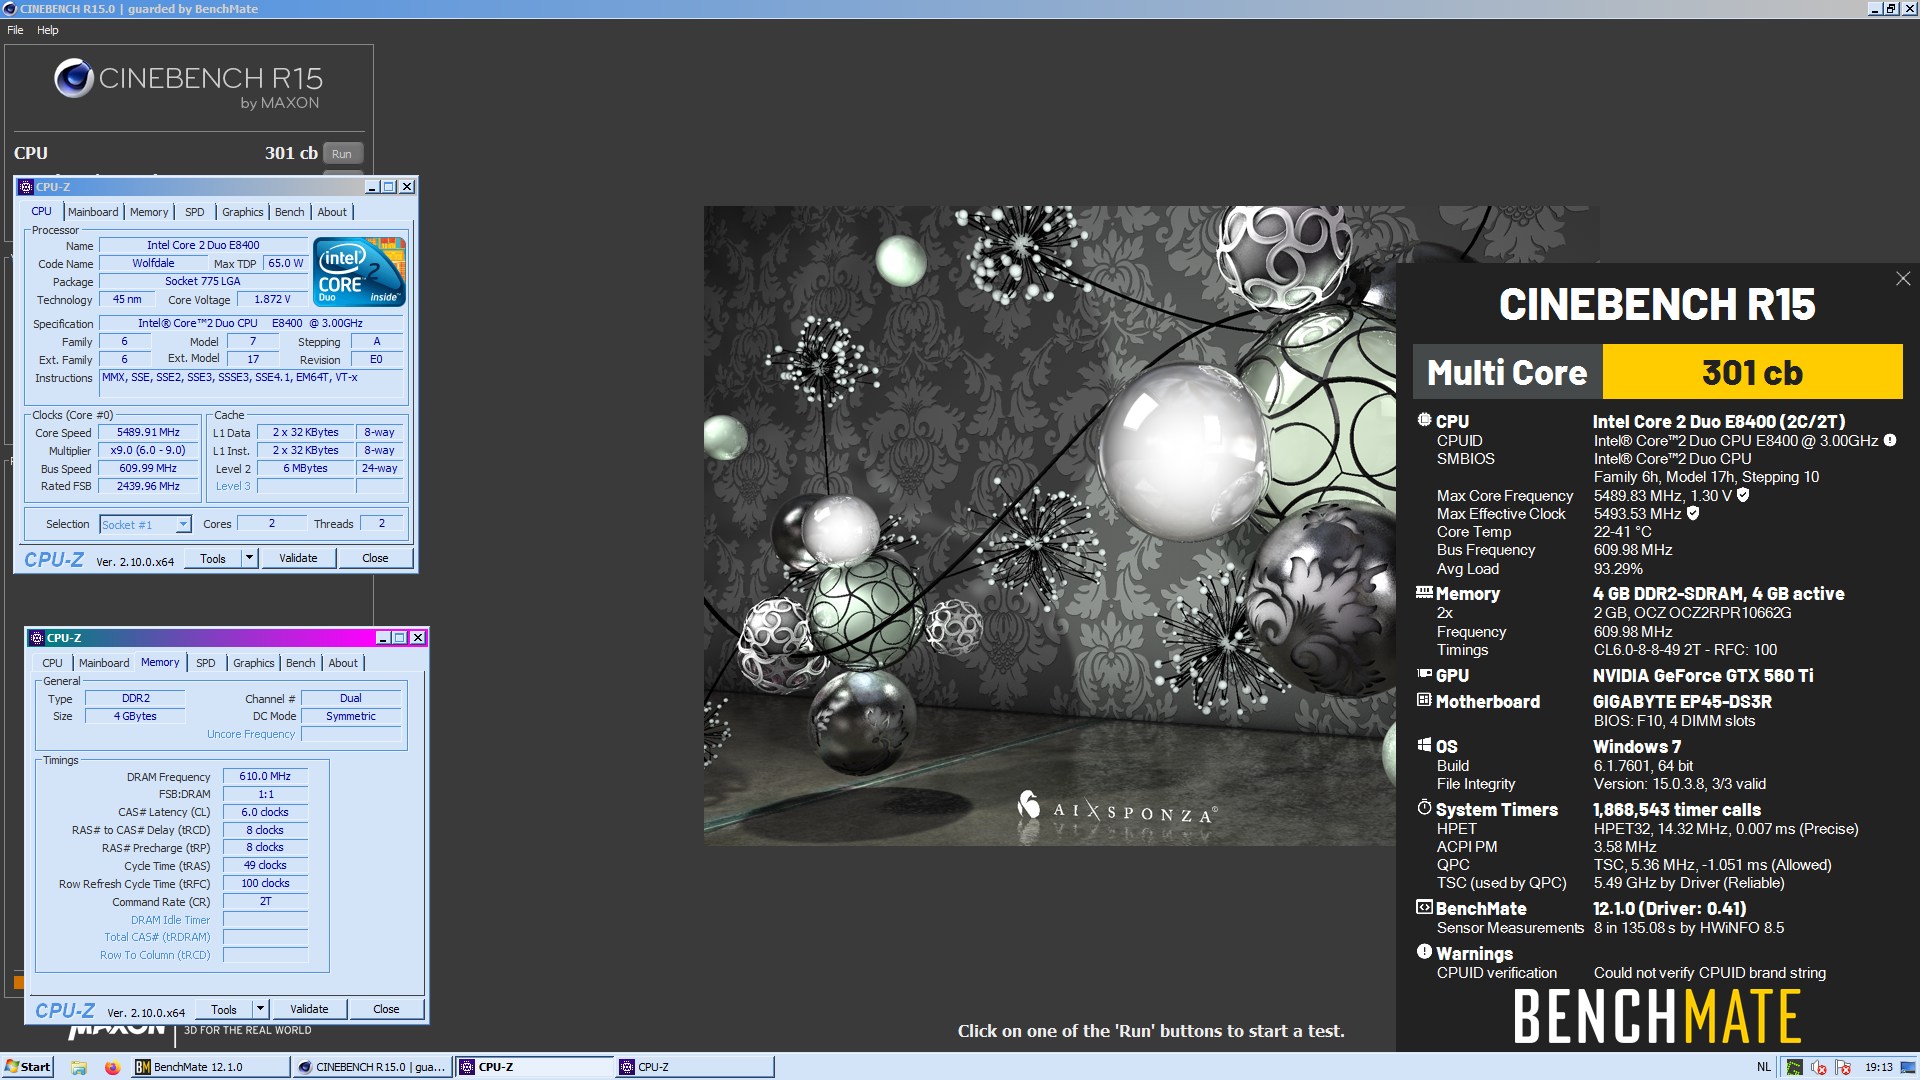Click the Core Voltage 1.872 V field
The width and height of the screenshot is (1920, 1080).
point(272,299)
